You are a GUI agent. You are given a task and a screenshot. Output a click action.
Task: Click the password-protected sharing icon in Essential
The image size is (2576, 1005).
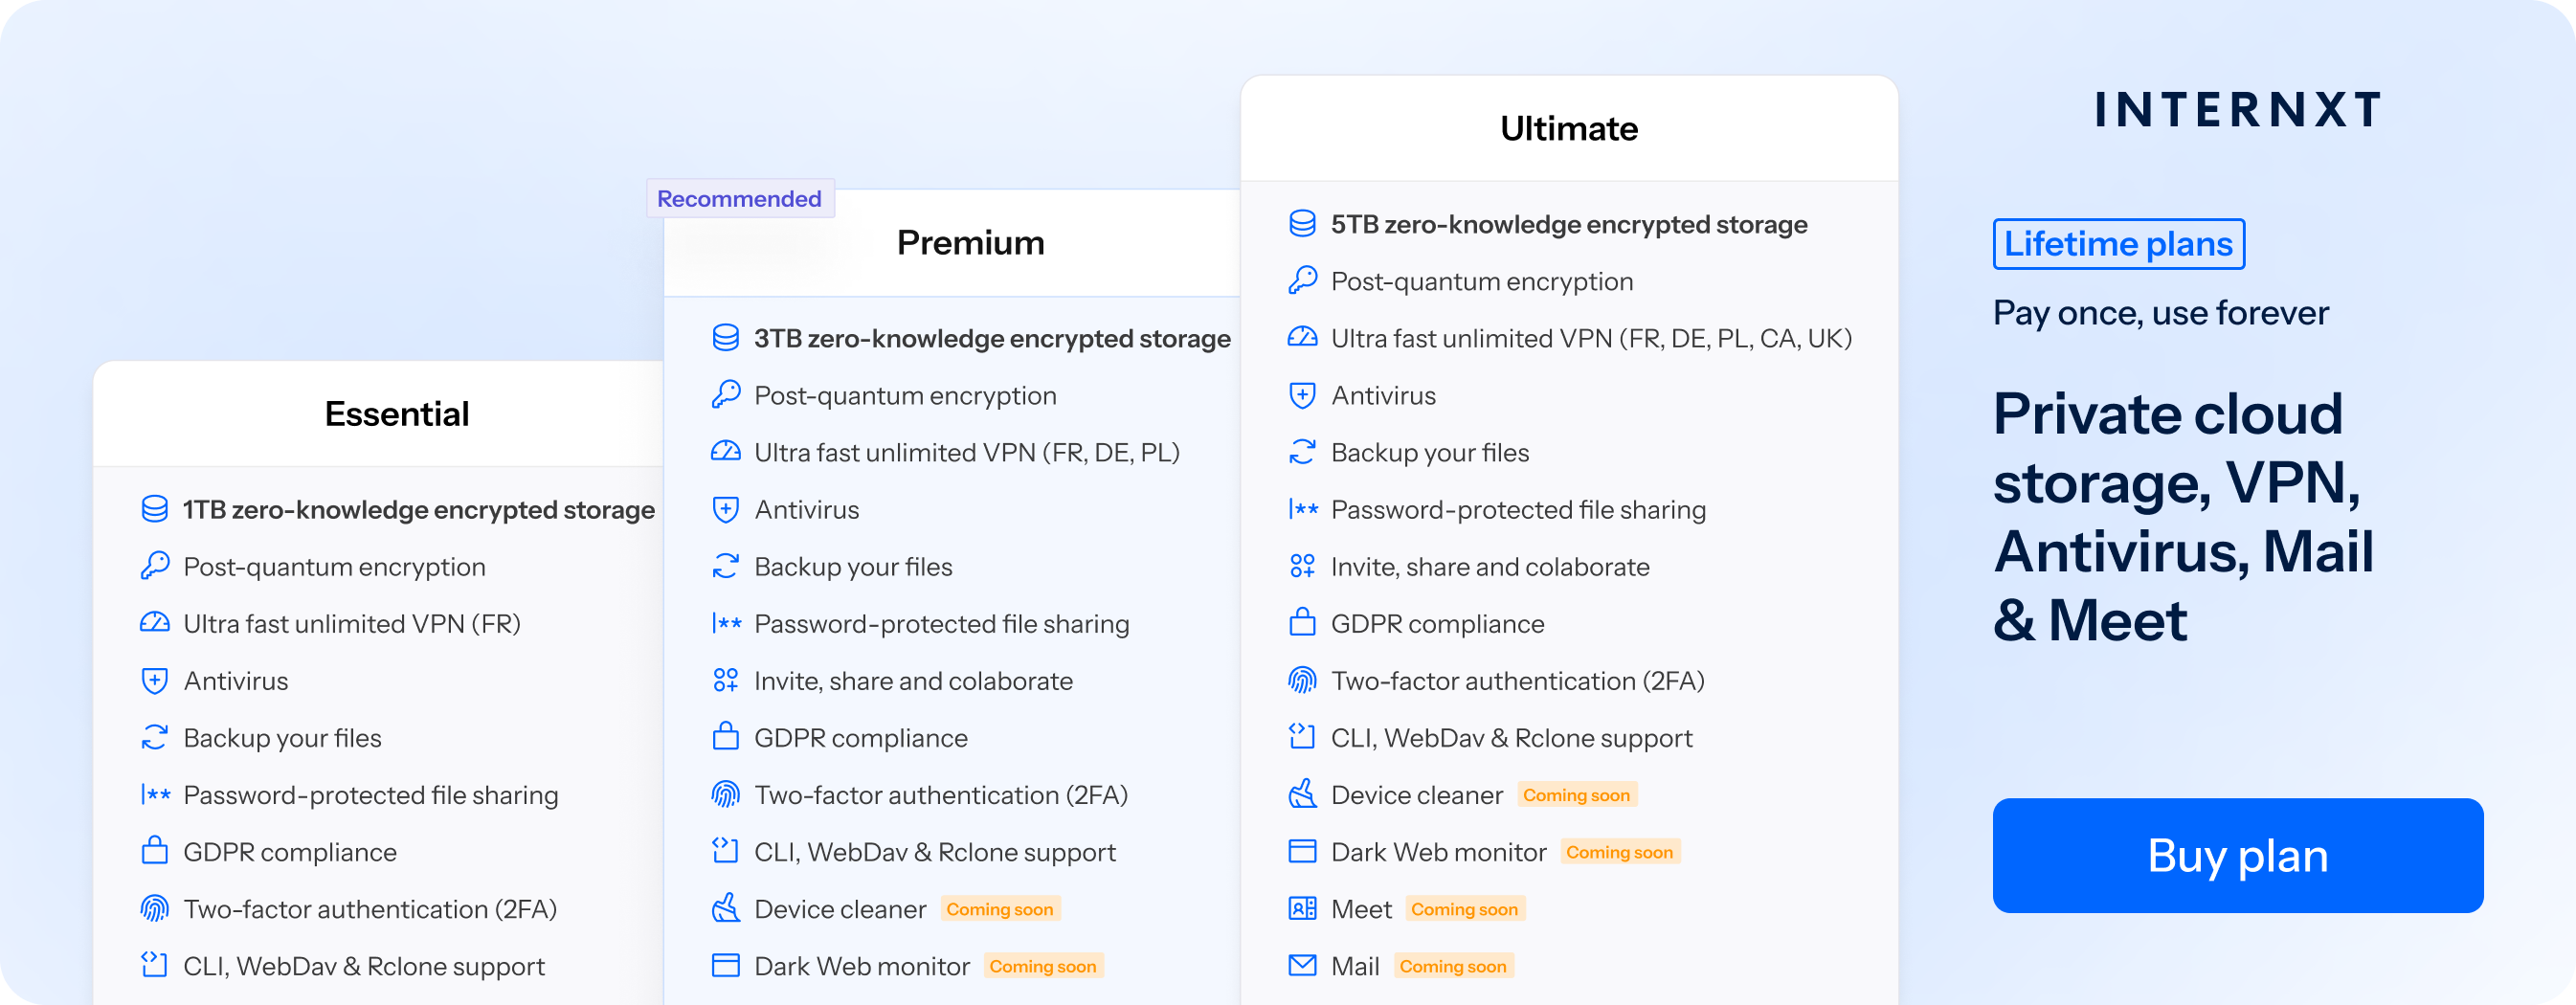(155, 795)
